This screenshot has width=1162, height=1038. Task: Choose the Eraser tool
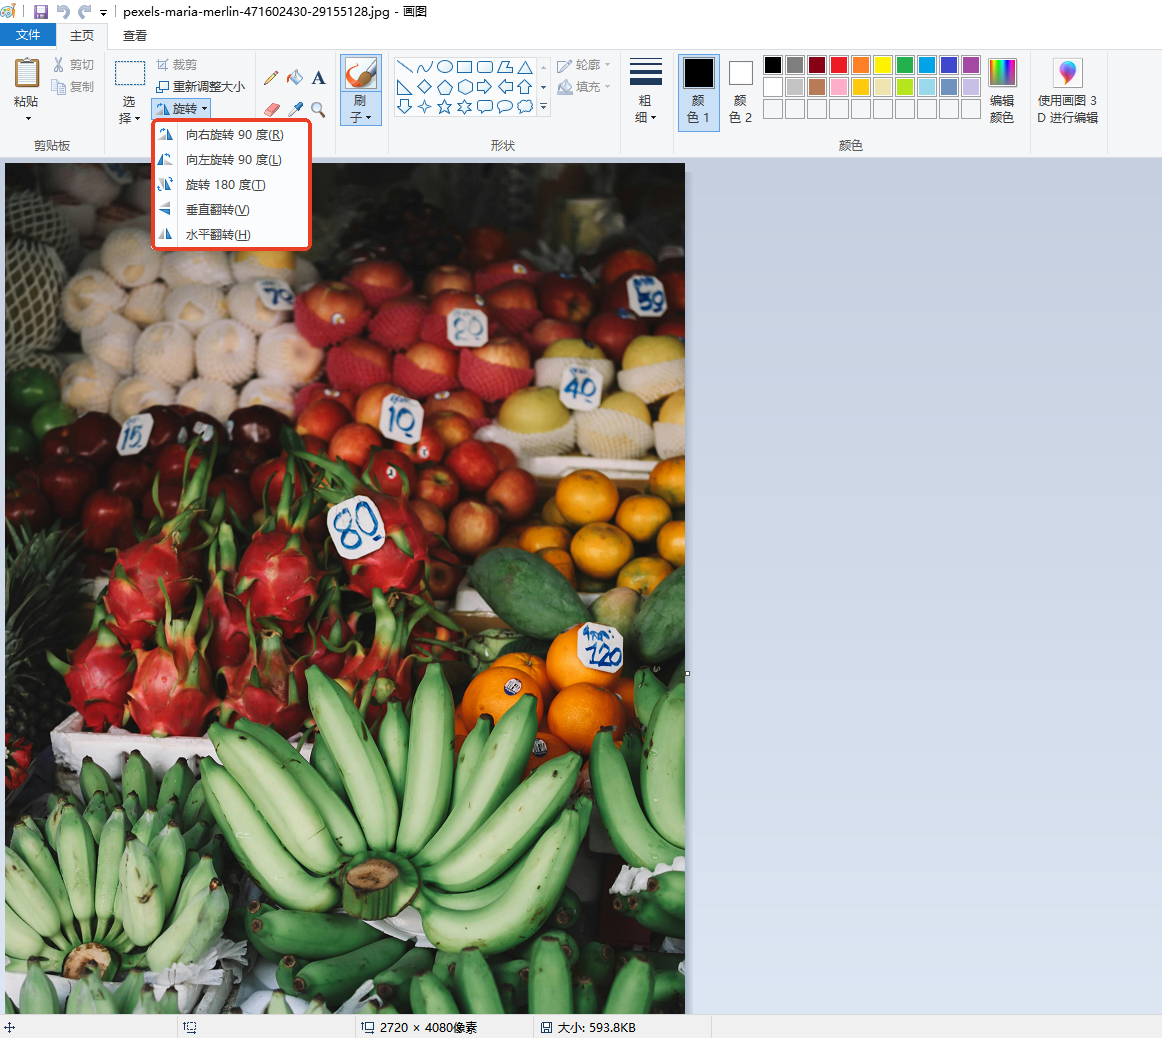click(x=271, y=109)
